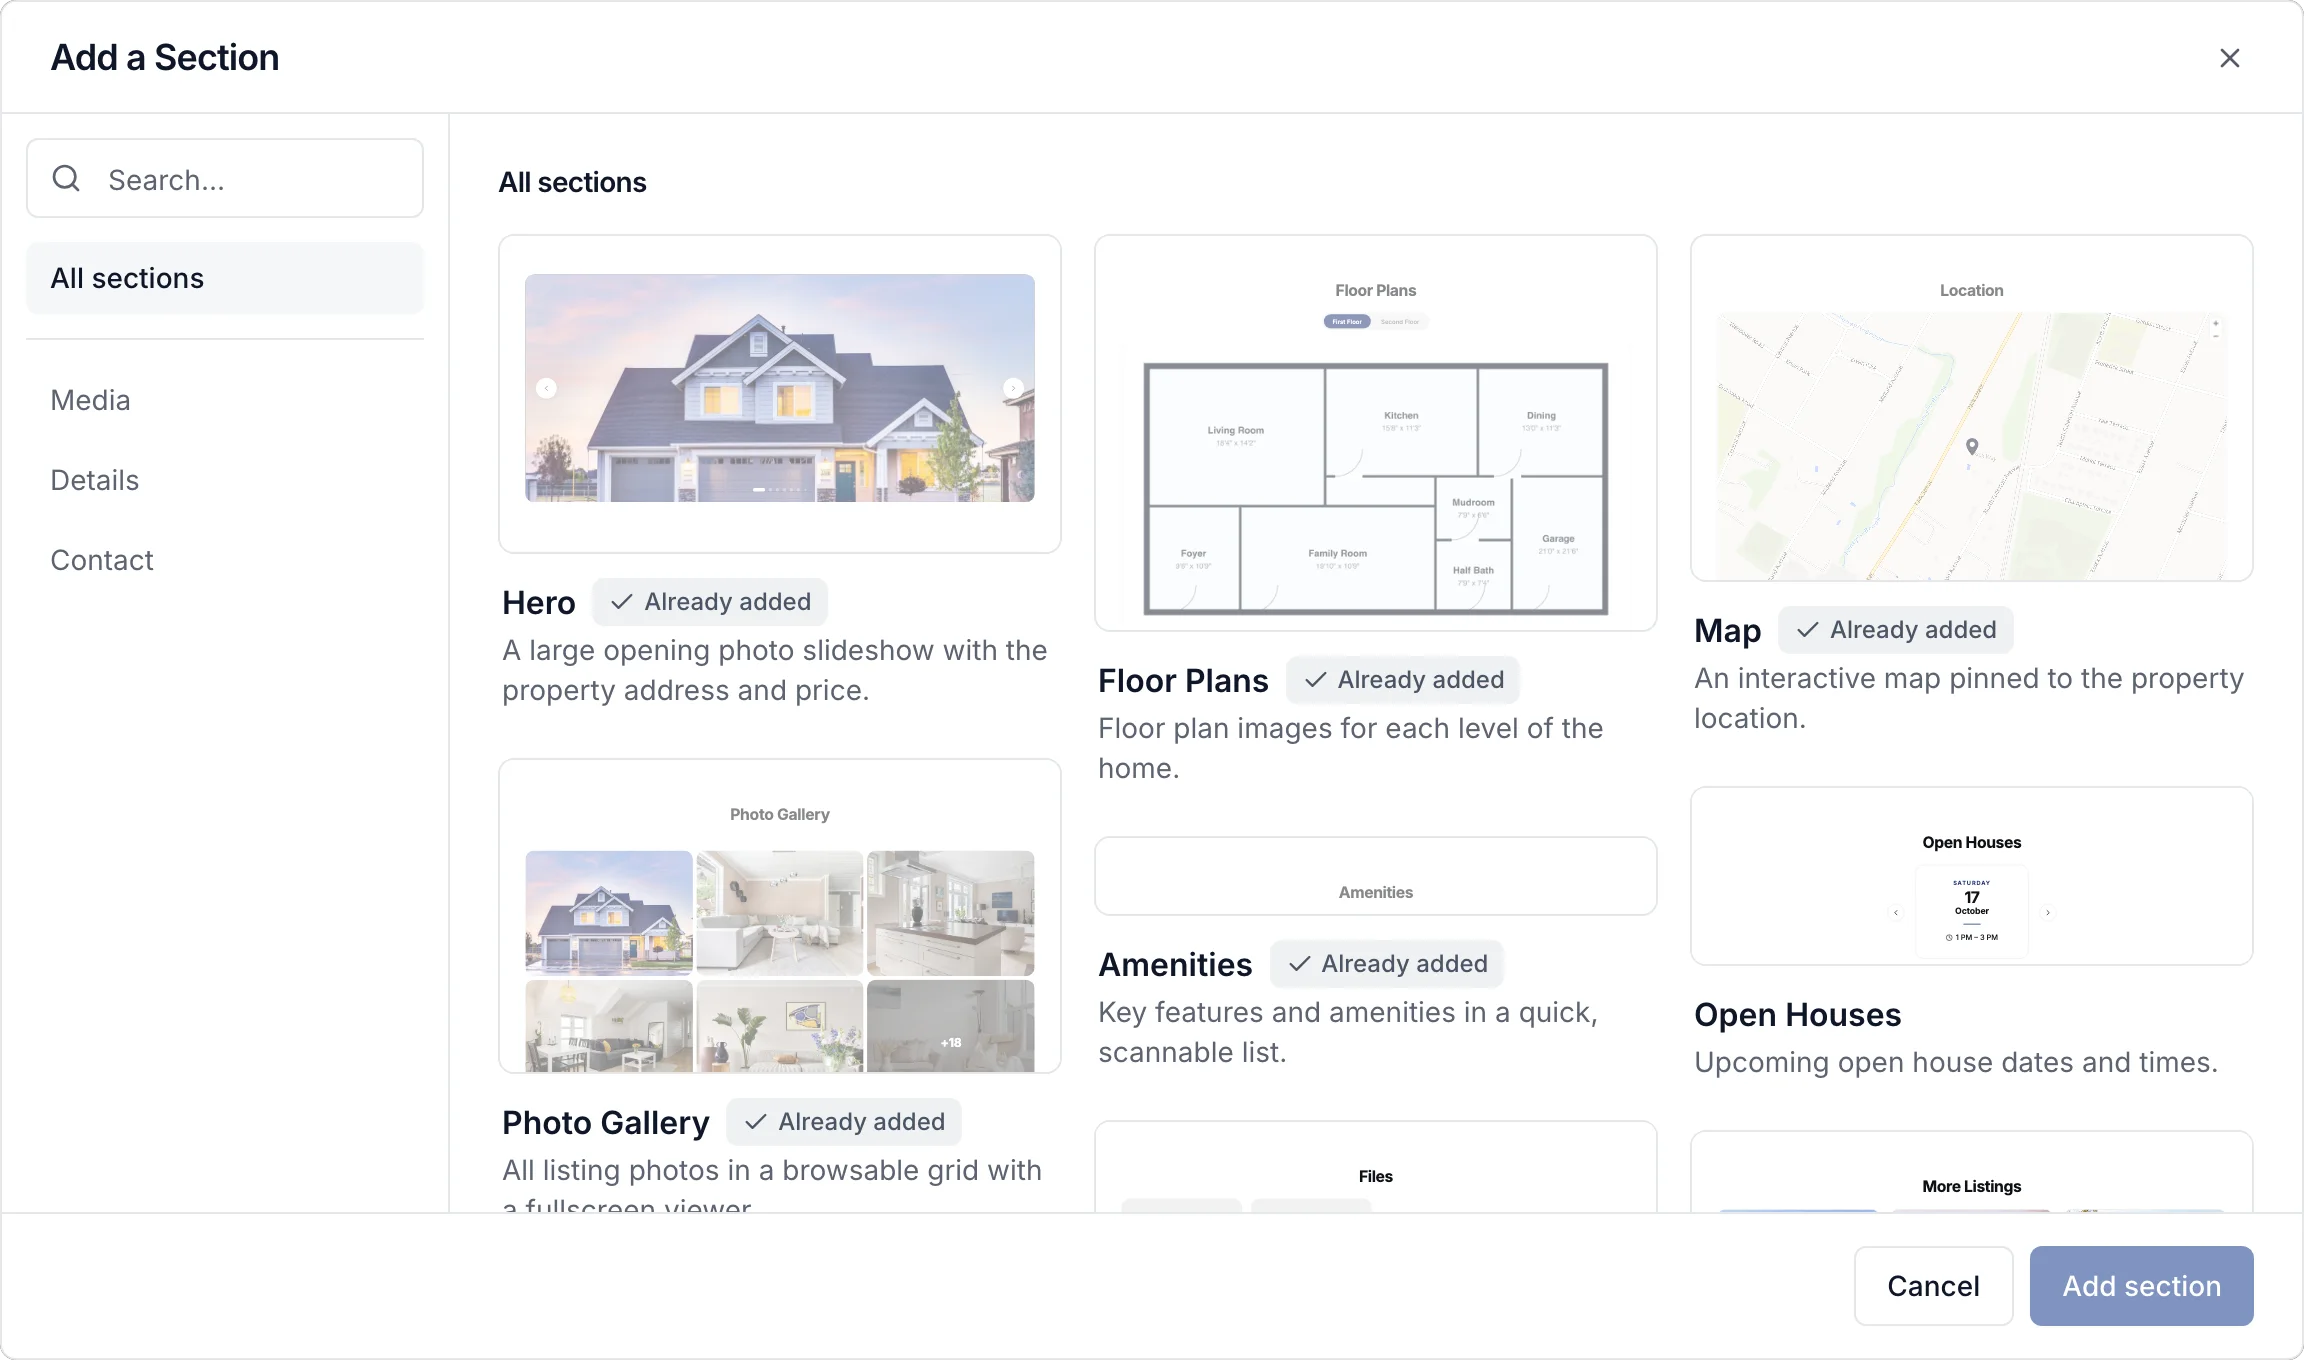Select All sections in sidebar

pos(225,278)
